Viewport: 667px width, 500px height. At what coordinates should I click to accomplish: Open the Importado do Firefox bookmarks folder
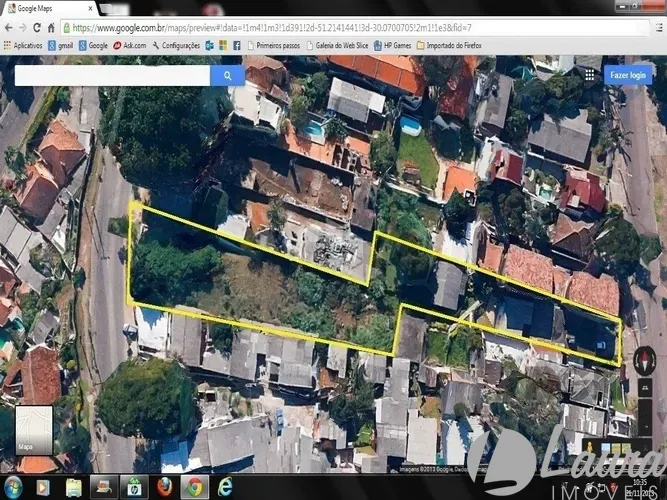pos(449,46)
